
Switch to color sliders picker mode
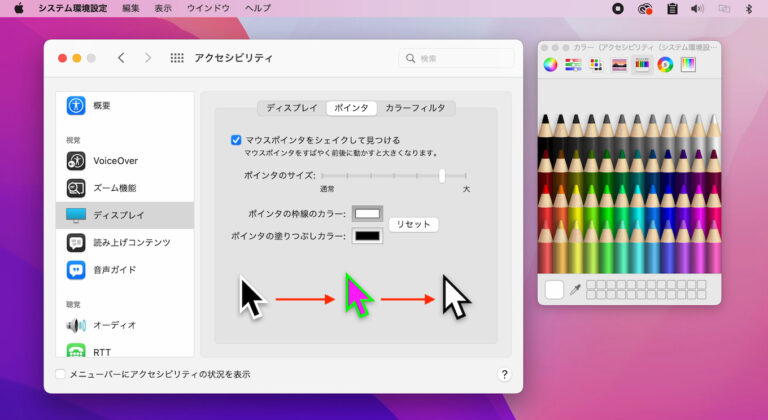[573, 65]
